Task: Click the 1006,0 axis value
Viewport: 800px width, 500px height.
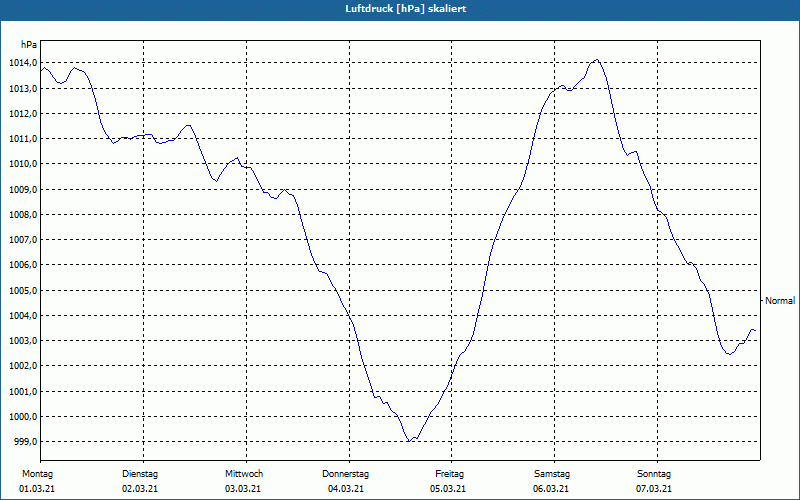Action: 23,265
